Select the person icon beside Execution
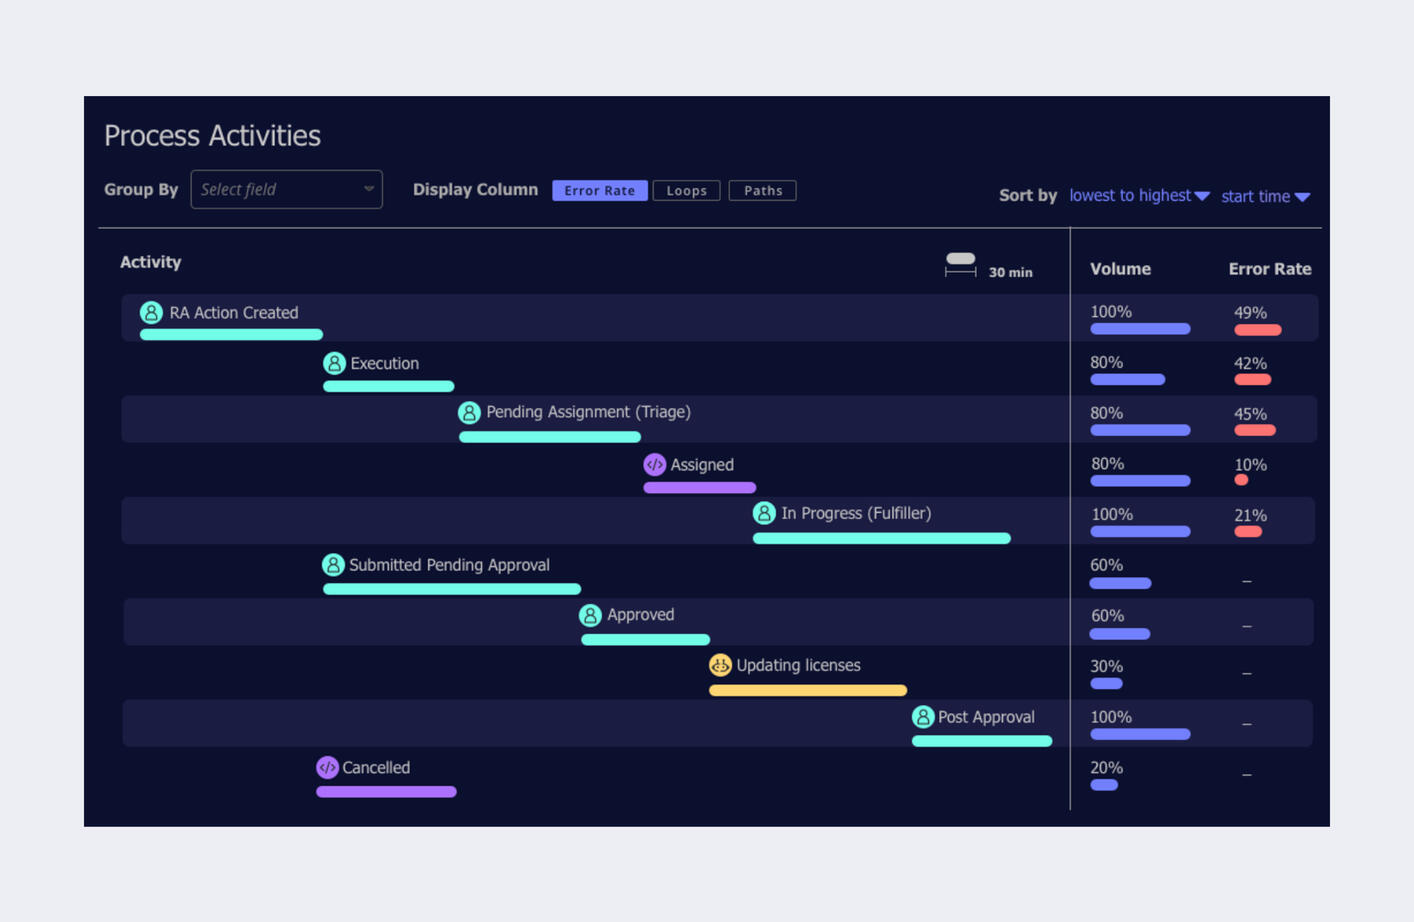1414x922 pixels. 333,364
